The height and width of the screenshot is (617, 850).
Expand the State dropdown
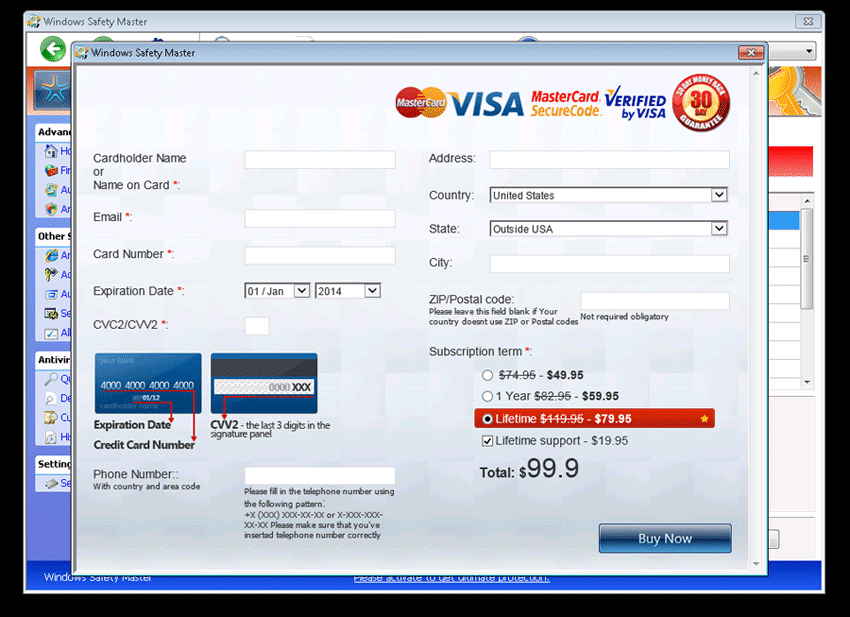[x=718, y=229]
